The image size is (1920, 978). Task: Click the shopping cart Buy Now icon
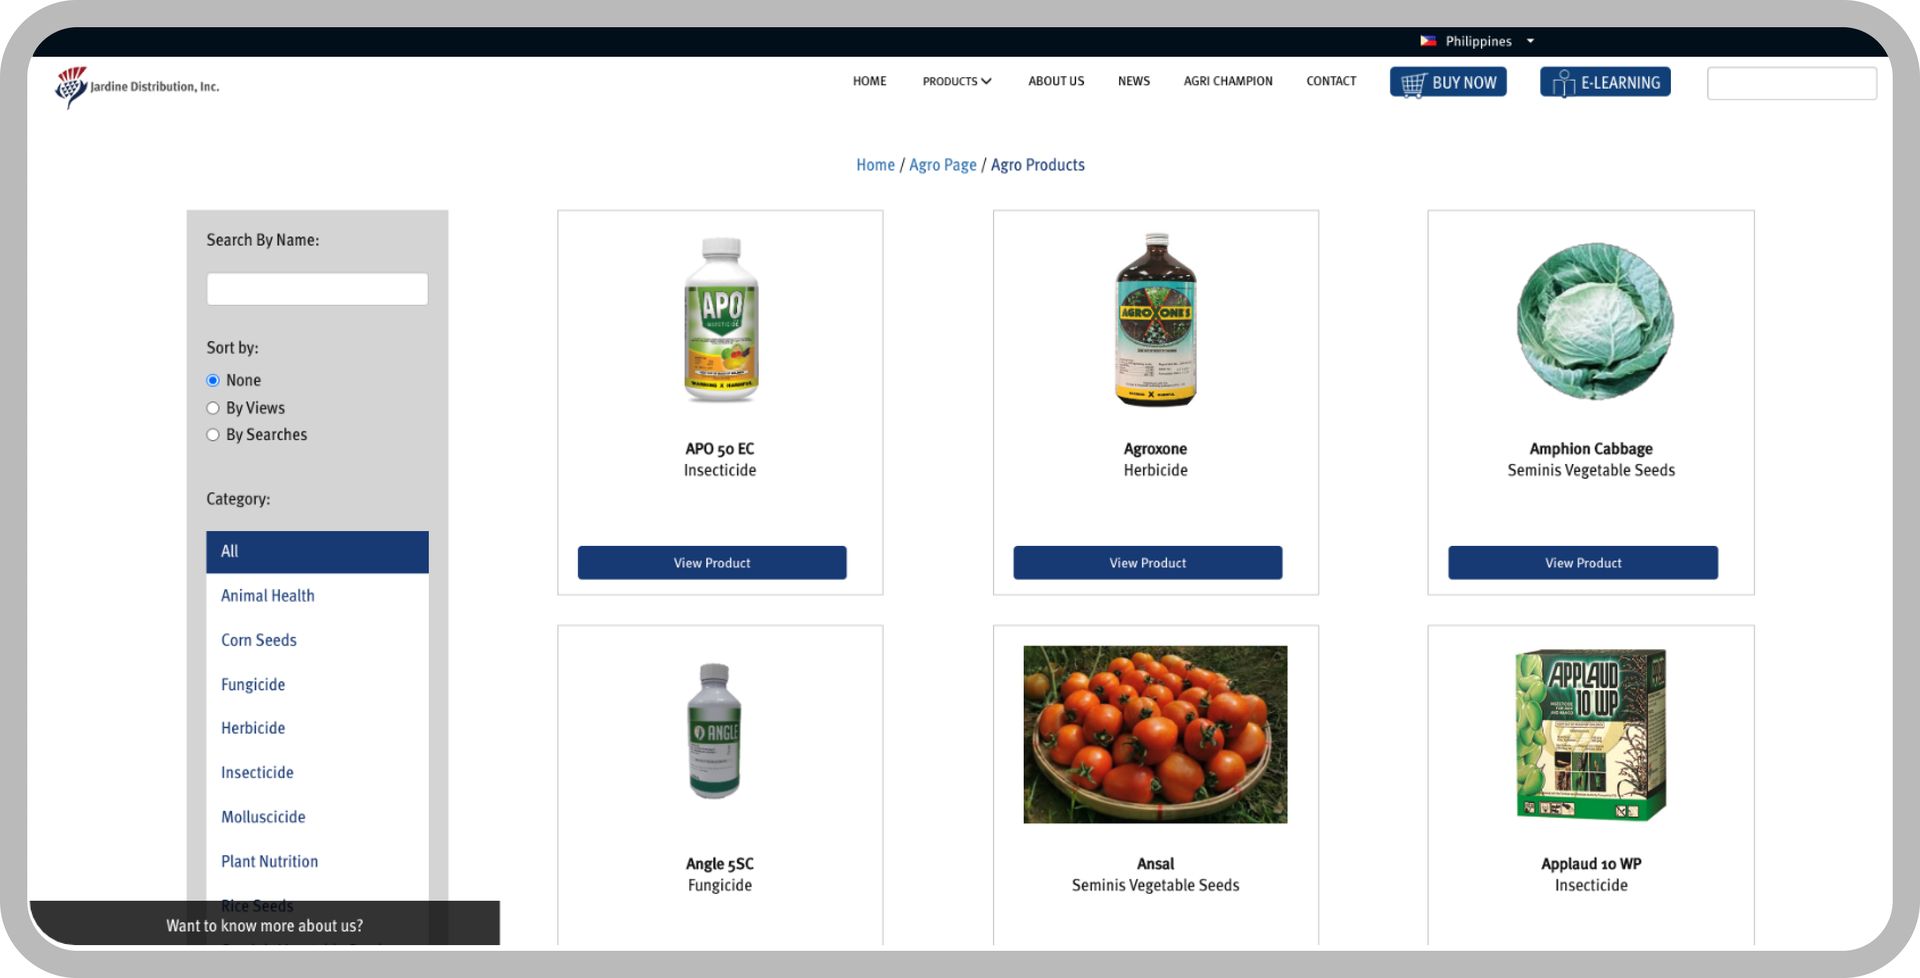coord(1413,84)
